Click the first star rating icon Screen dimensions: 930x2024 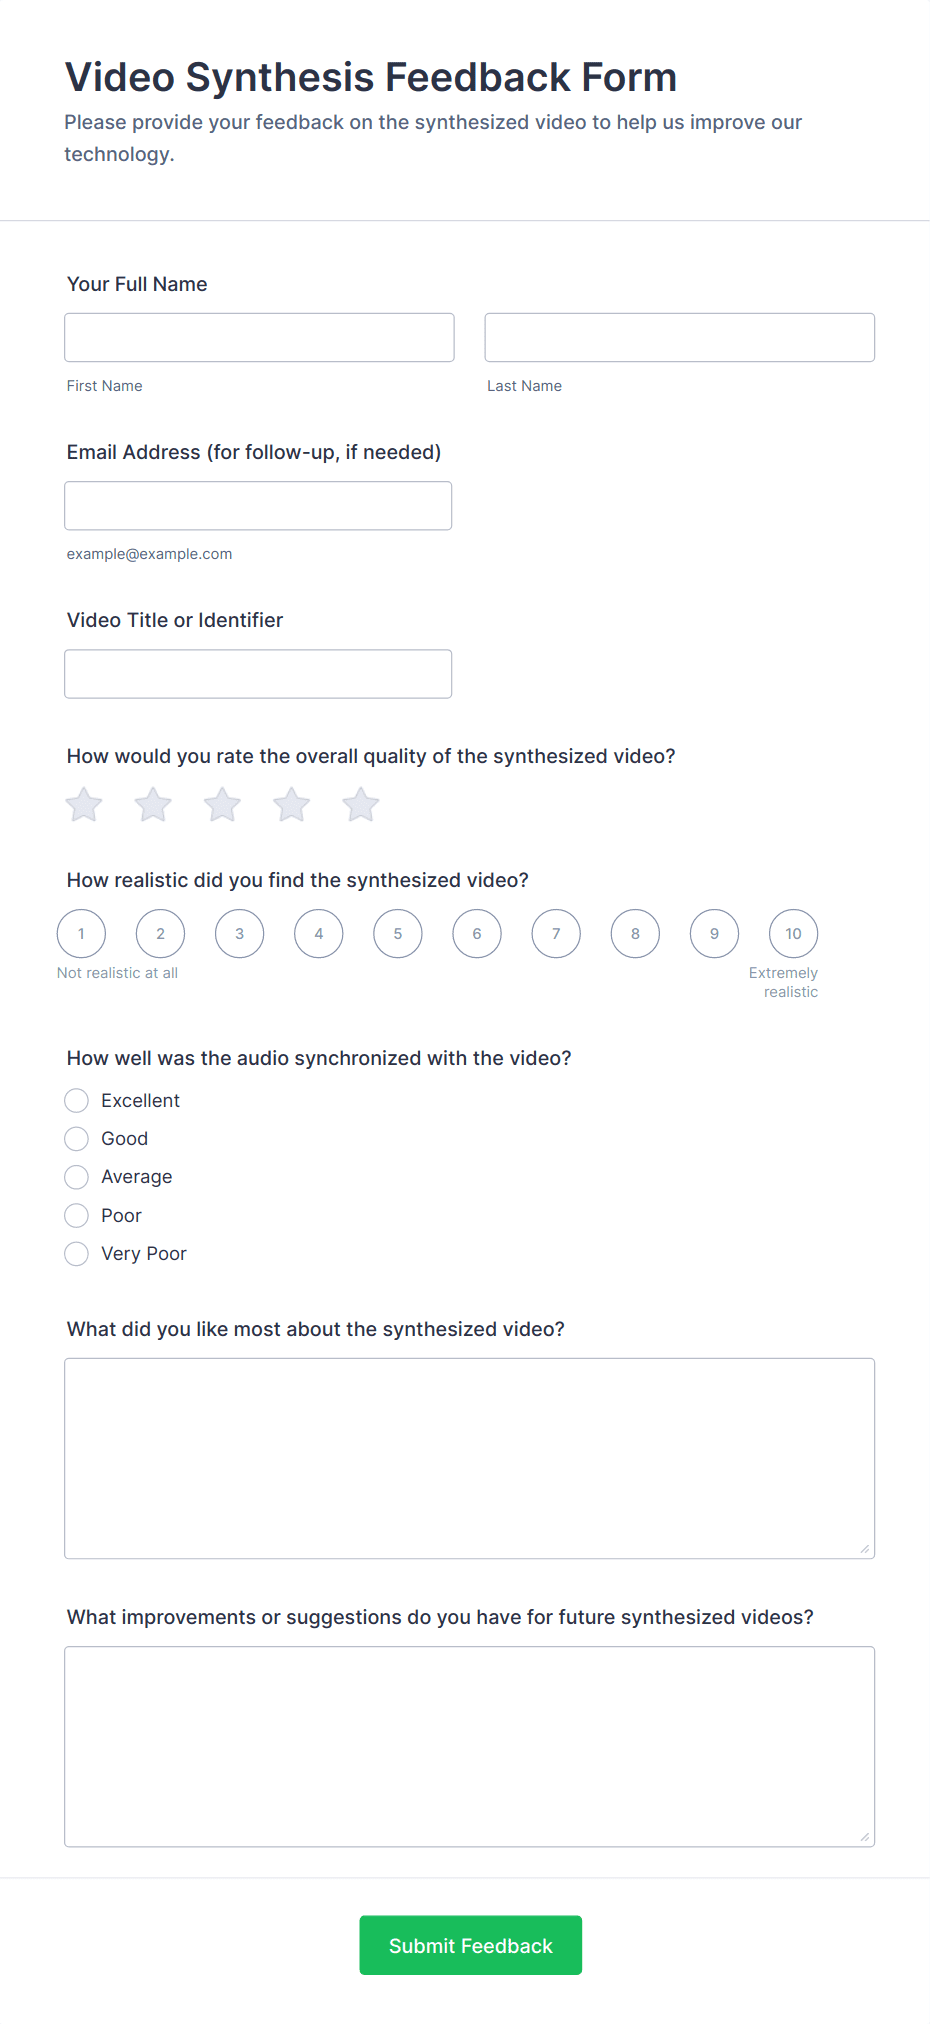pos(84,805)
